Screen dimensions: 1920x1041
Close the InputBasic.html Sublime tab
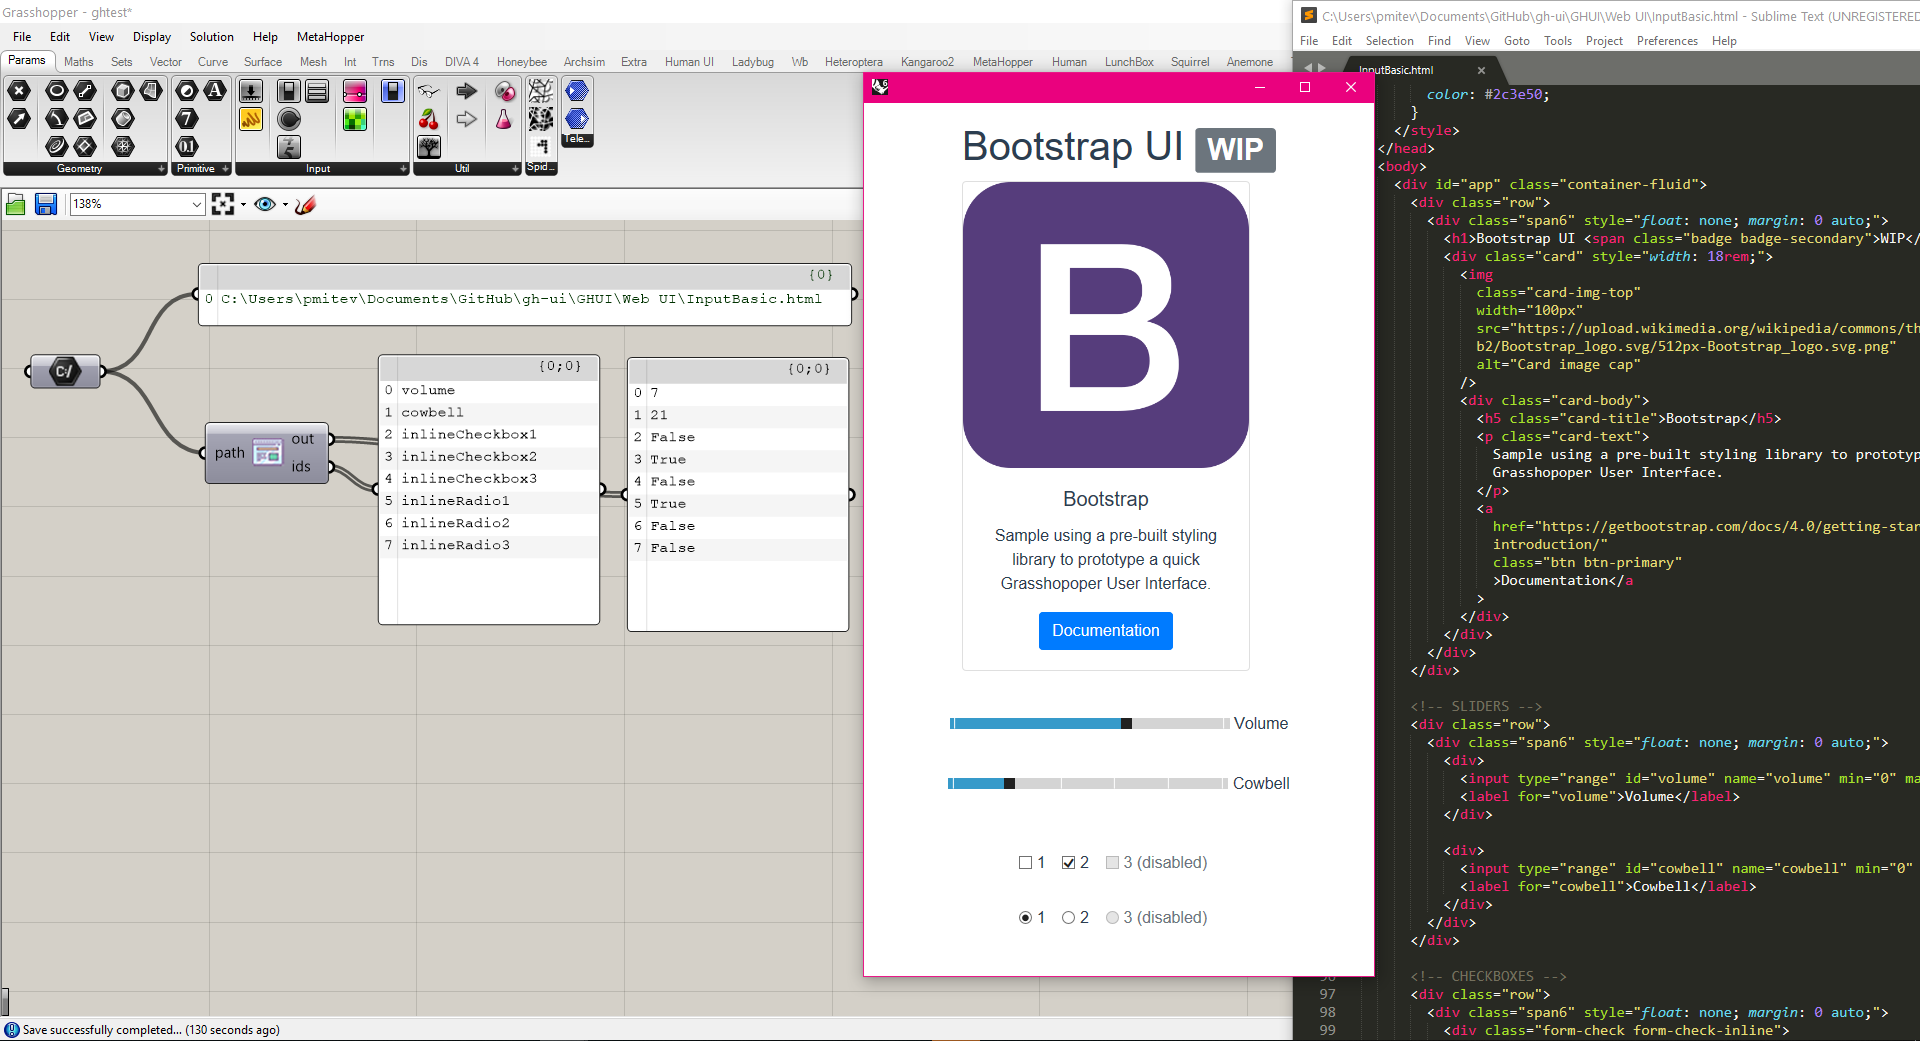click(1481, 70)
